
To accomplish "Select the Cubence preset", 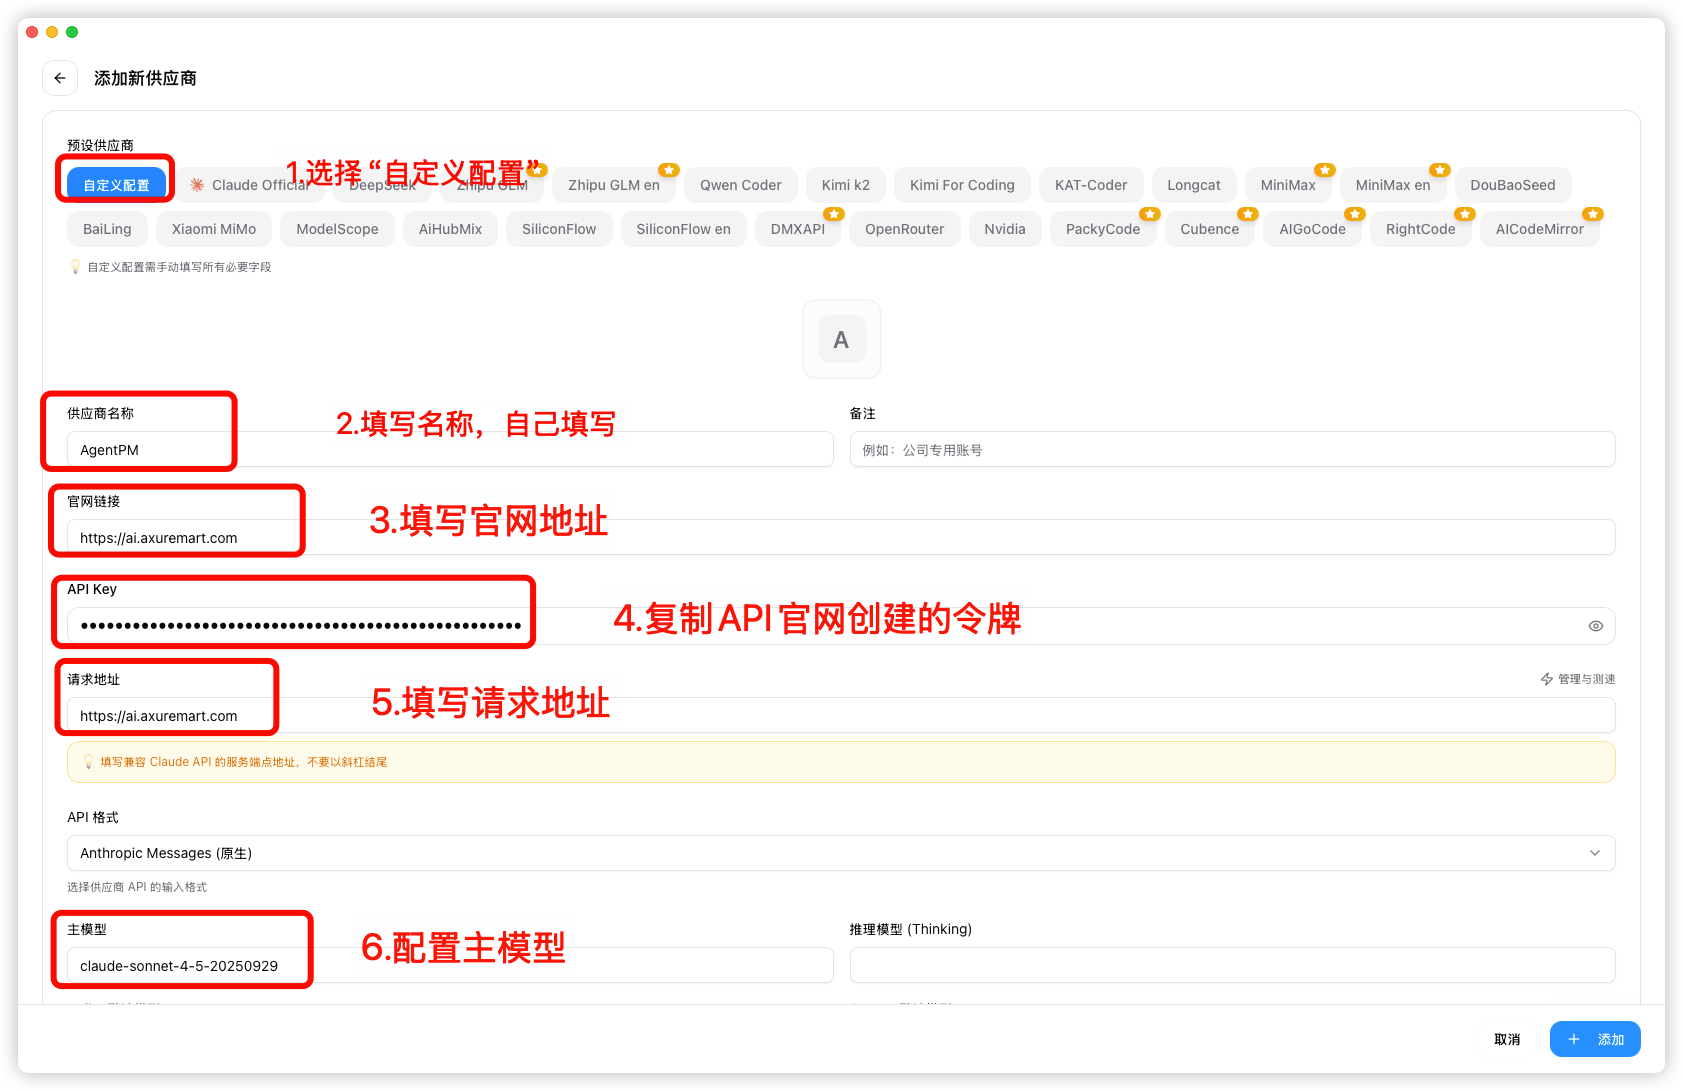I will point(1210,229).
